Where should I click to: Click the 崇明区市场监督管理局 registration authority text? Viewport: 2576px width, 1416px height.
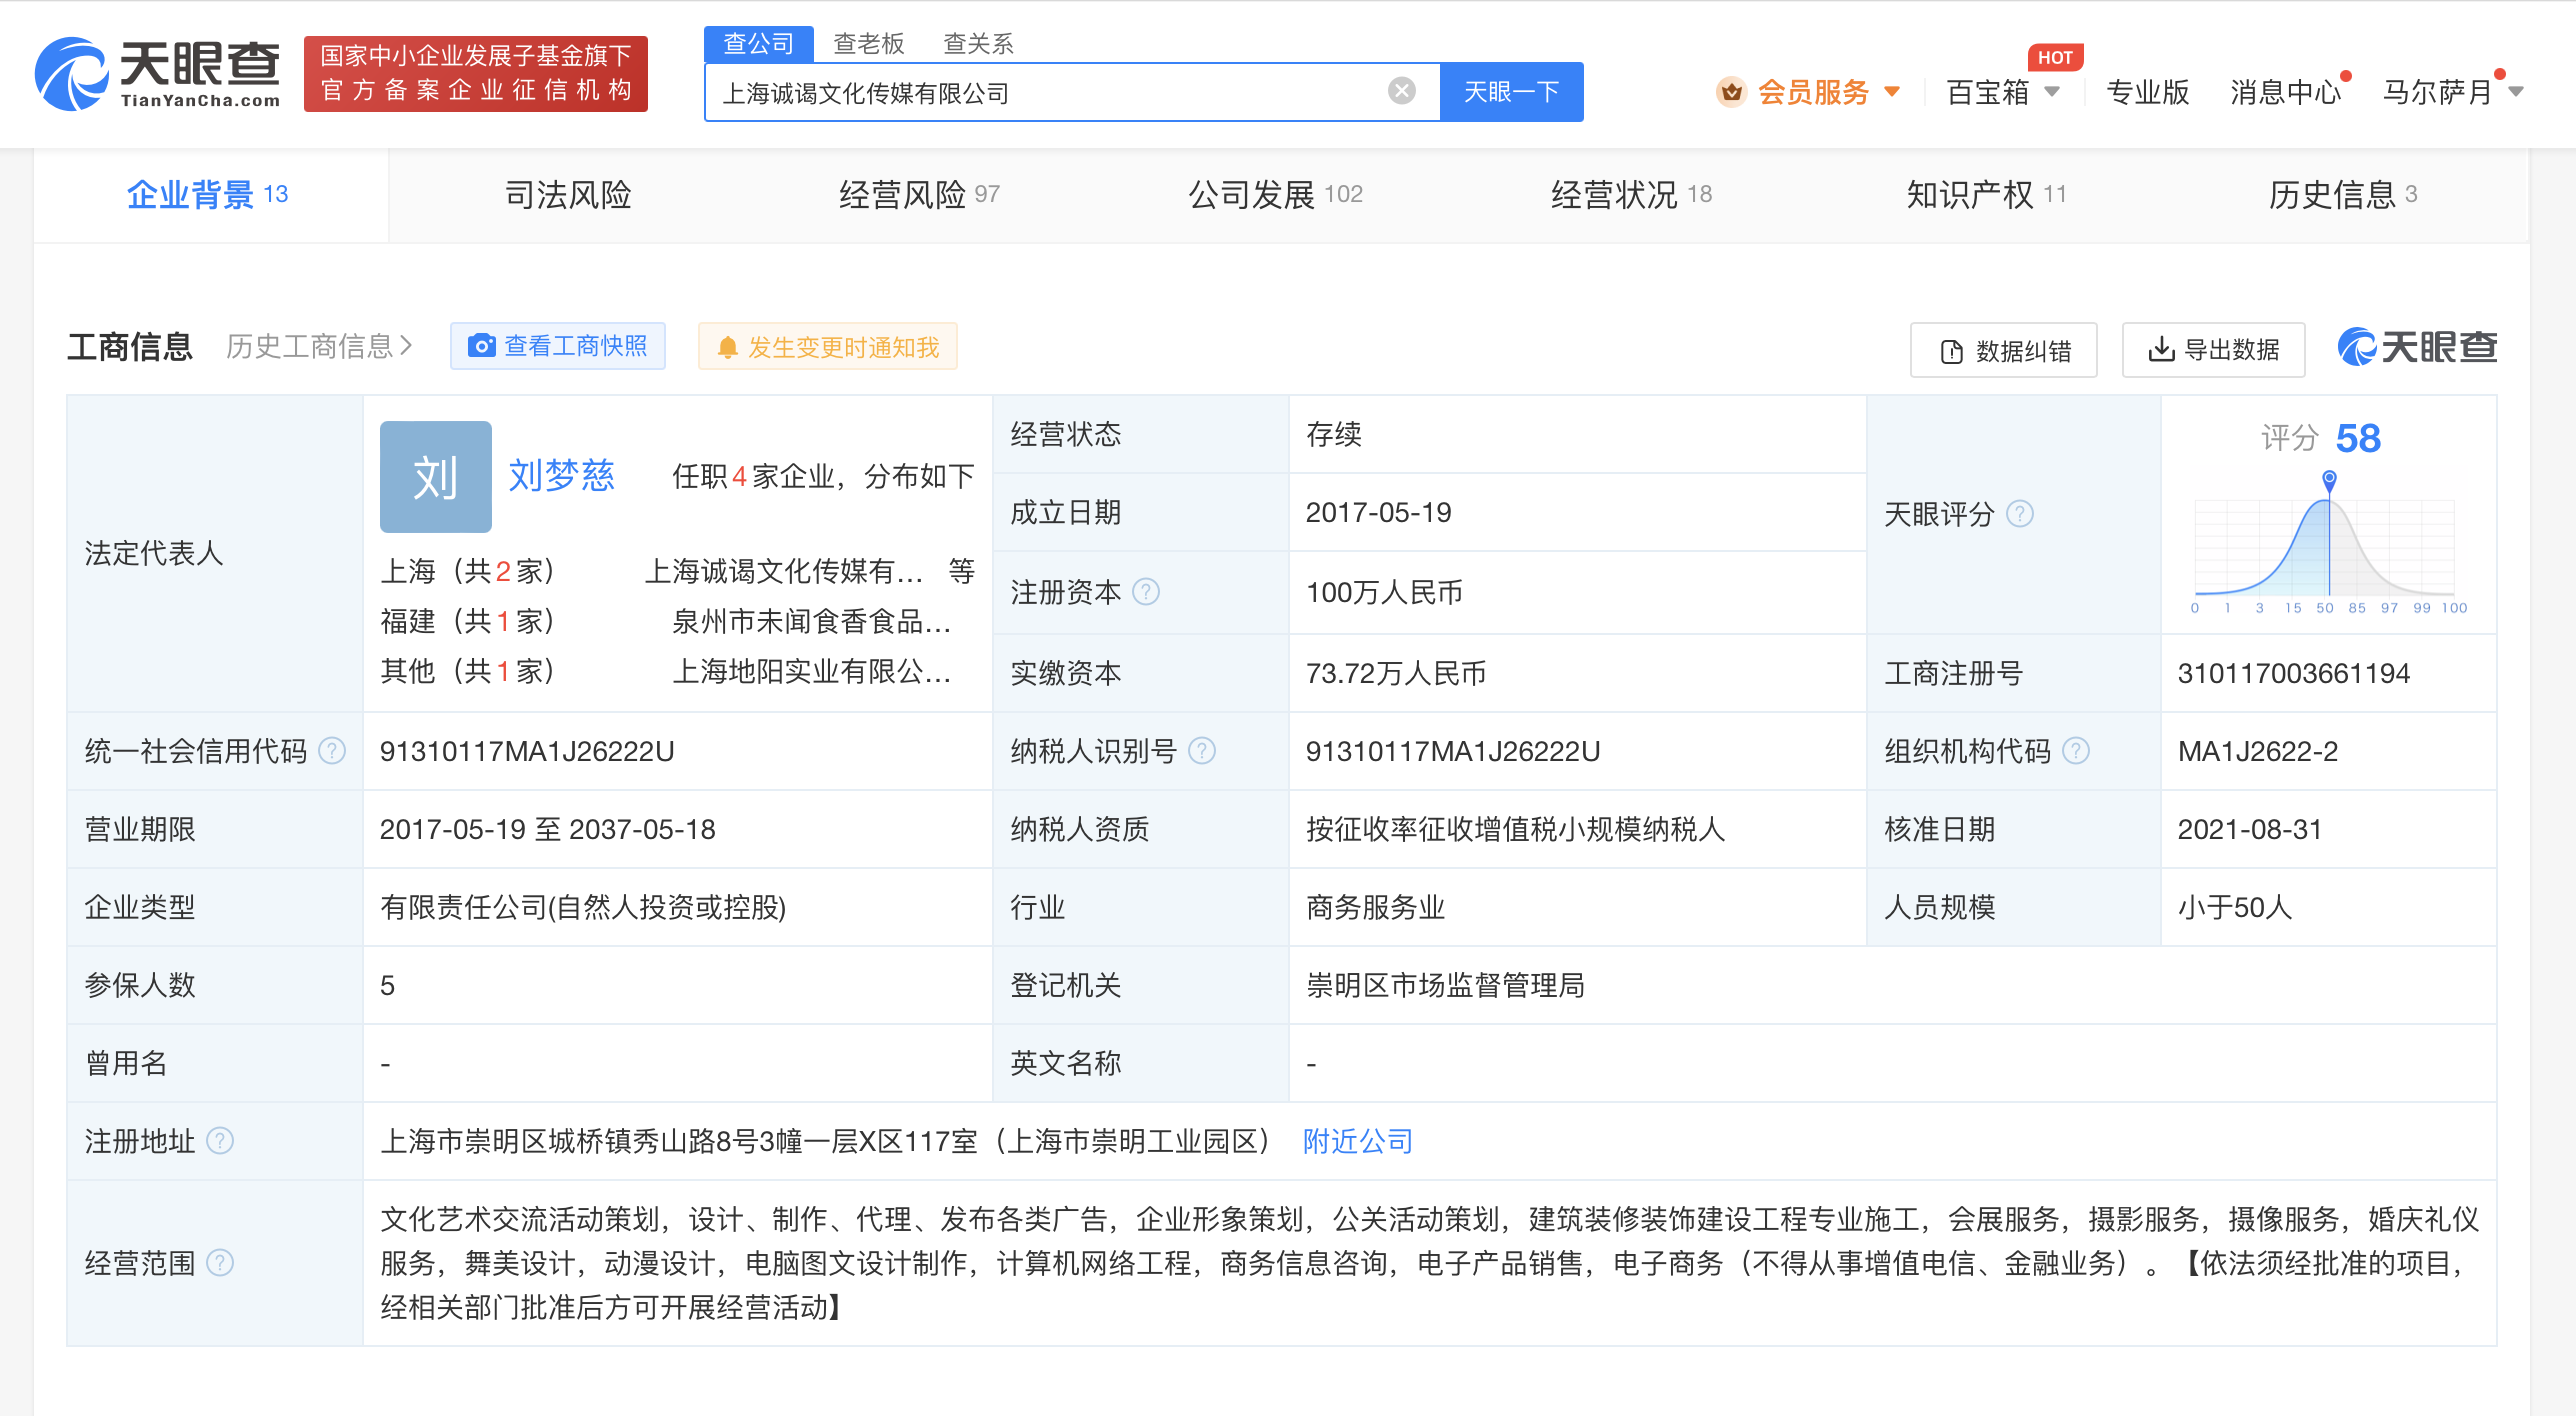coord(1445,985)
